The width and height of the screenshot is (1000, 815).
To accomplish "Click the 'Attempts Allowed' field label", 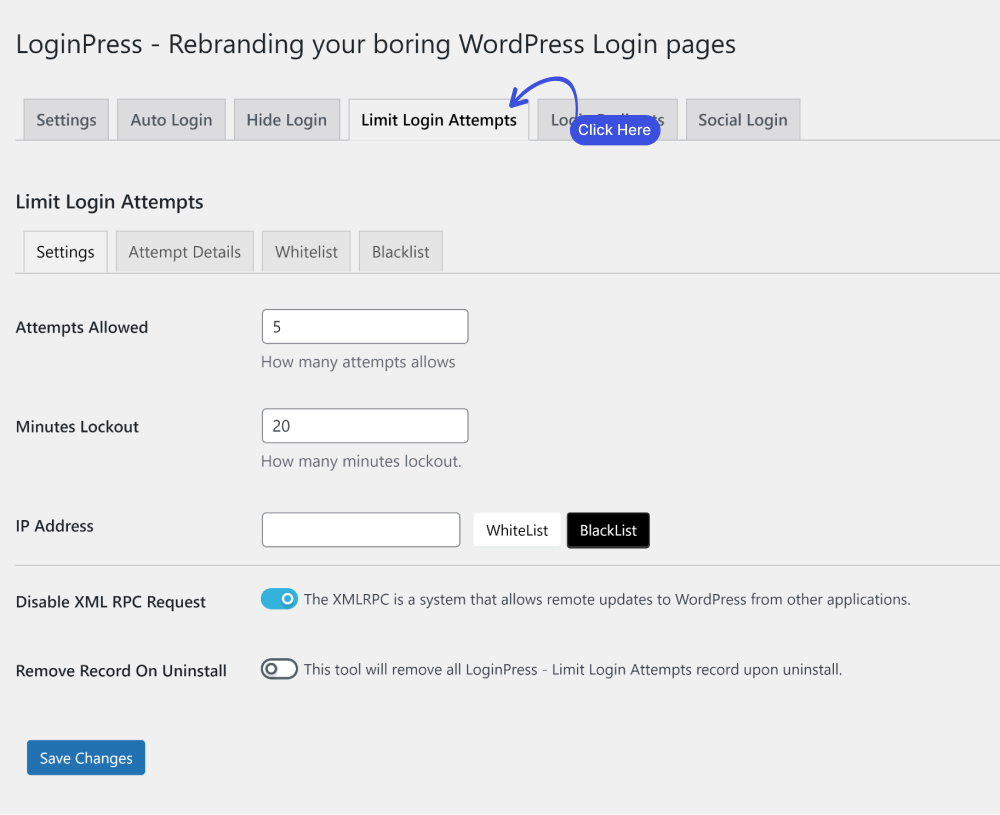I will tap(82, 328).
